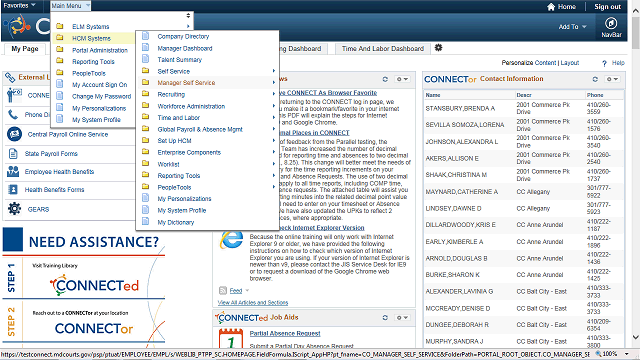This screenshot has width=640, height=360.
Task: Open the NavBar compass icon
Action: point(611,23)
